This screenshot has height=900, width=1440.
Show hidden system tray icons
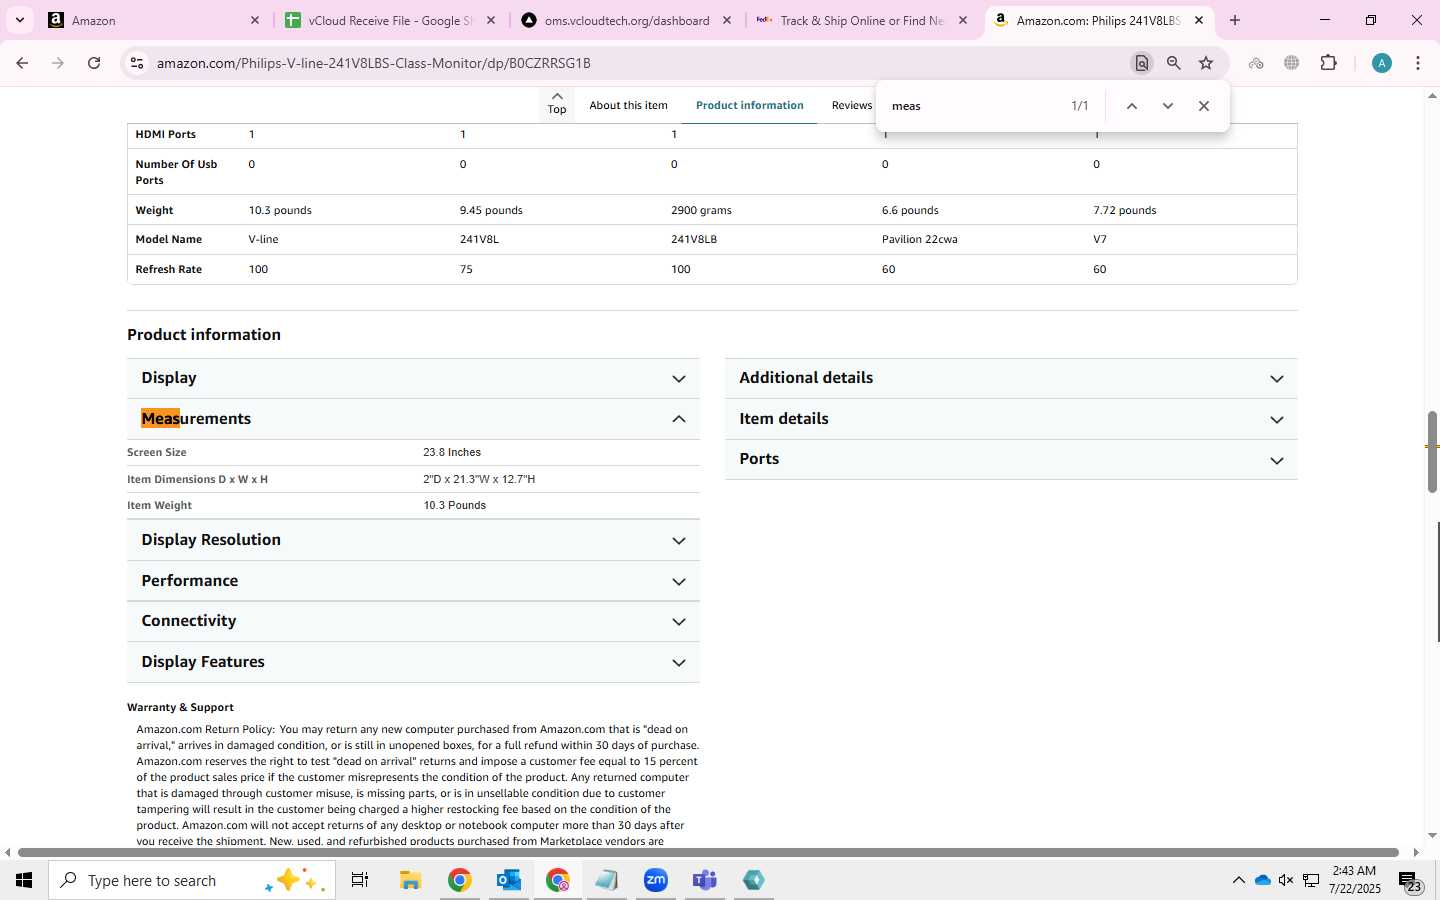(1238, 880)
